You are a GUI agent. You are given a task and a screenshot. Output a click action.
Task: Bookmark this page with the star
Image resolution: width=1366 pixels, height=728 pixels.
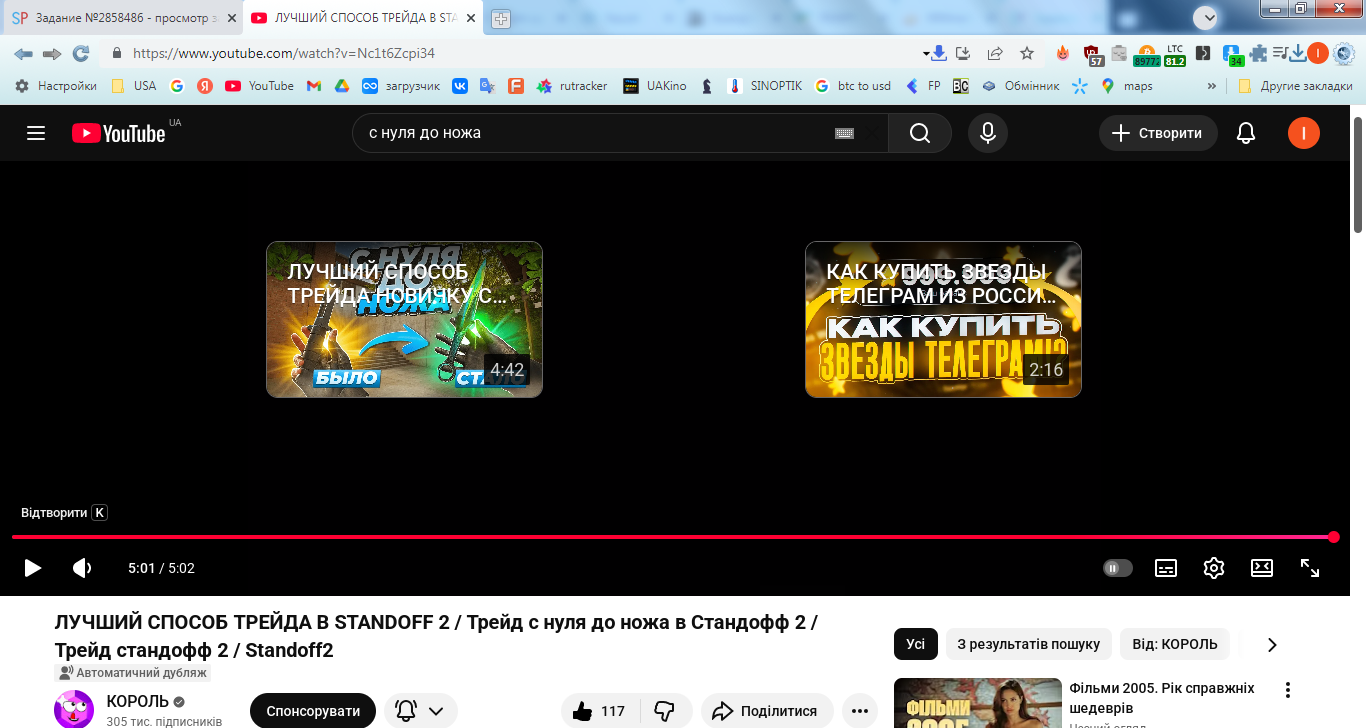pyautogui.click(x=1027, y=53)
